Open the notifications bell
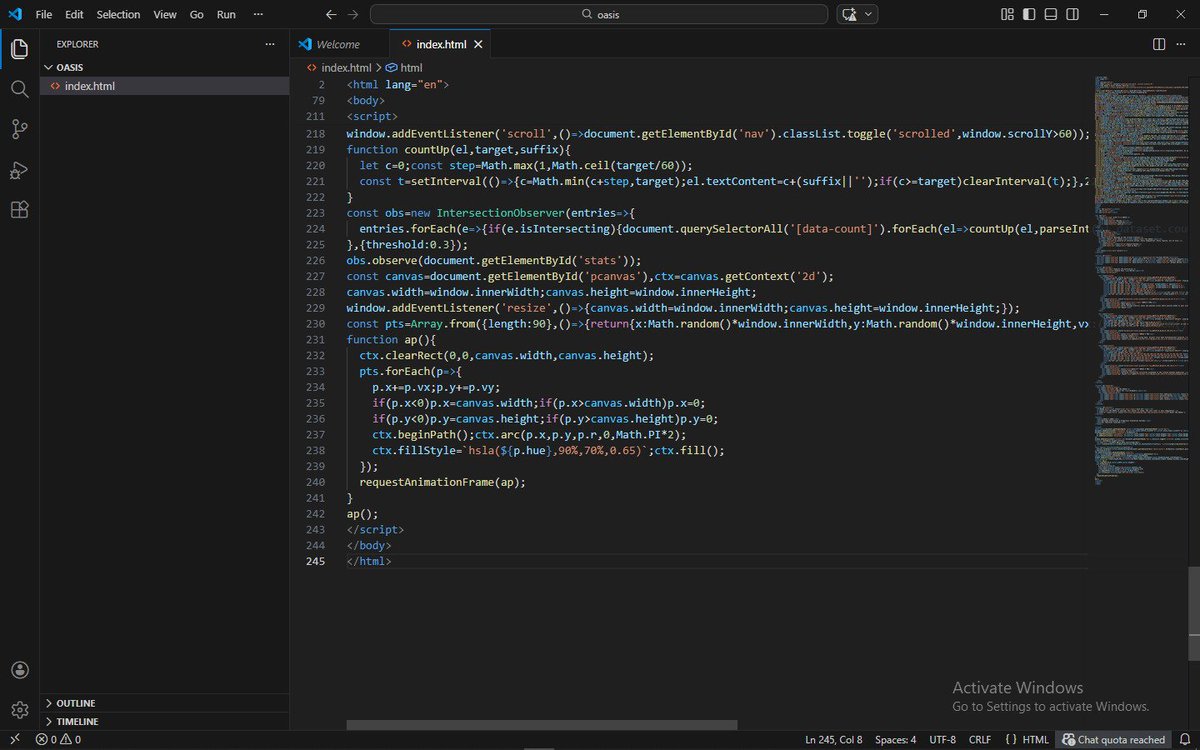The height and width of the screenshot is (750, 1200). (x=1183, y=740)
